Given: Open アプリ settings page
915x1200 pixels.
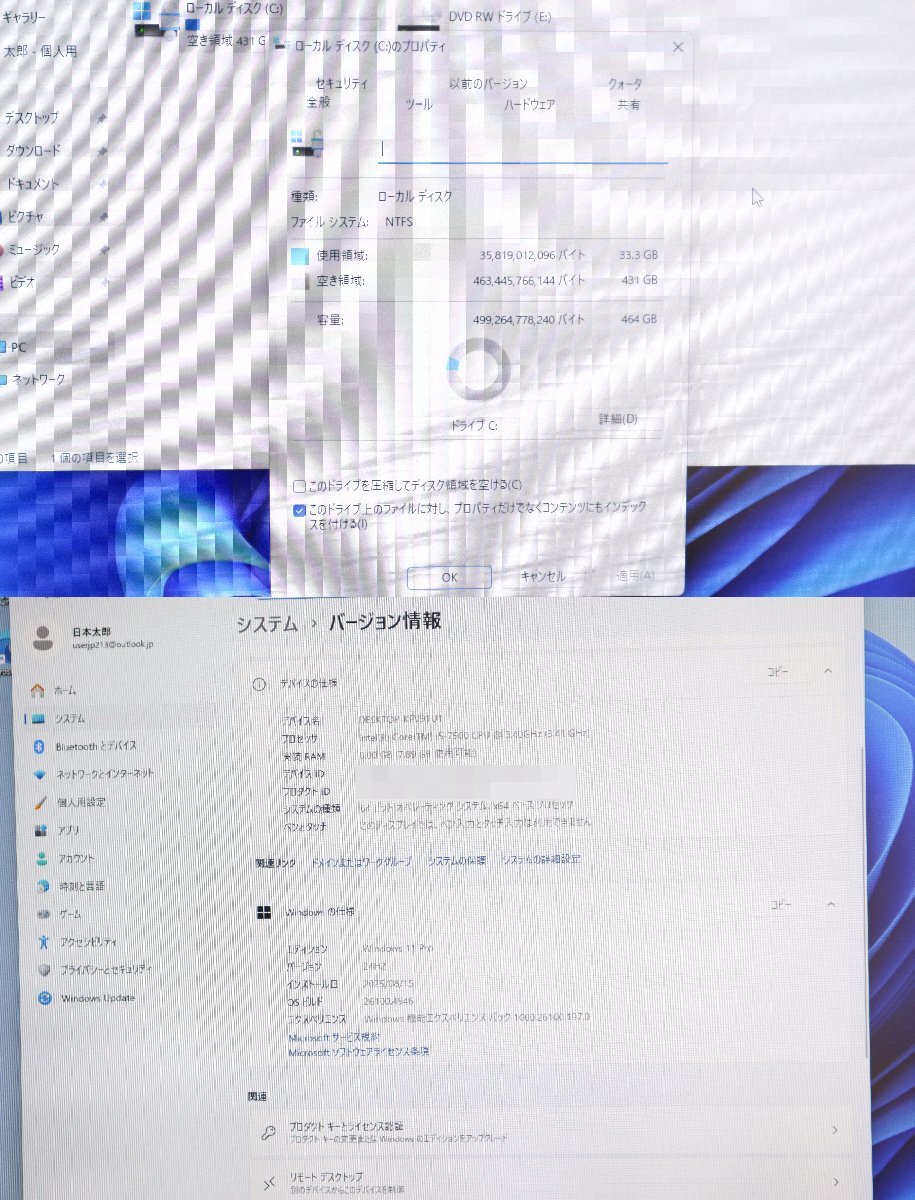Looking at the screenshot, I should [x=56, y=830].
